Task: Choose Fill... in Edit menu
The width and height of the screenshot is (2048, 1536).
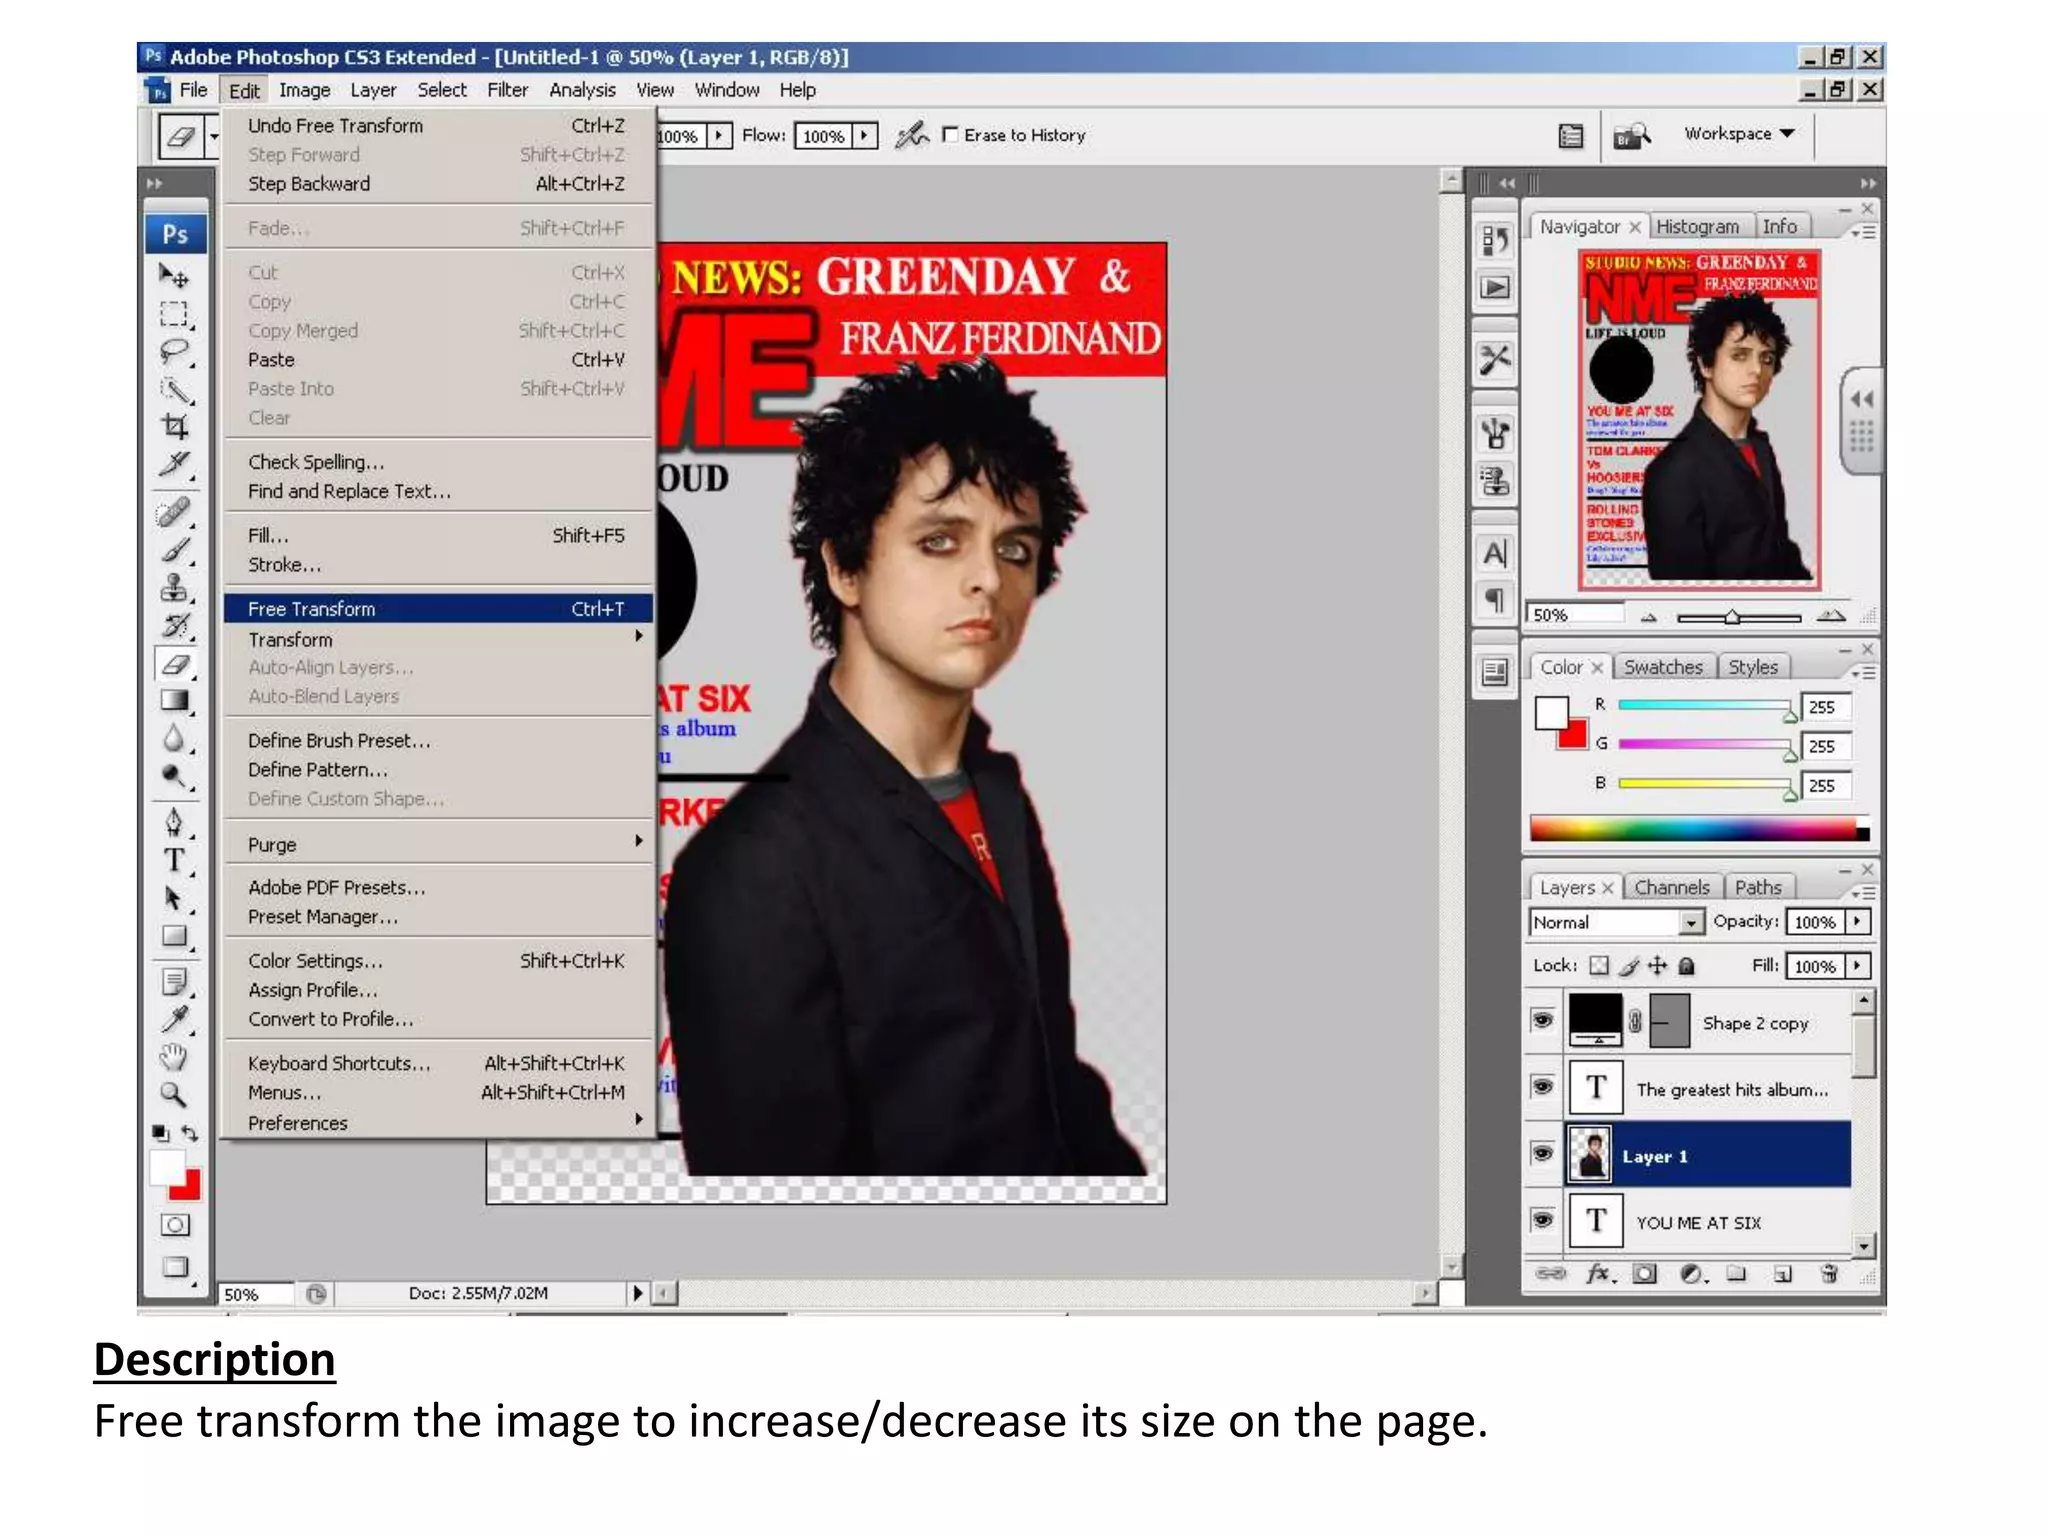Action: 438,535
